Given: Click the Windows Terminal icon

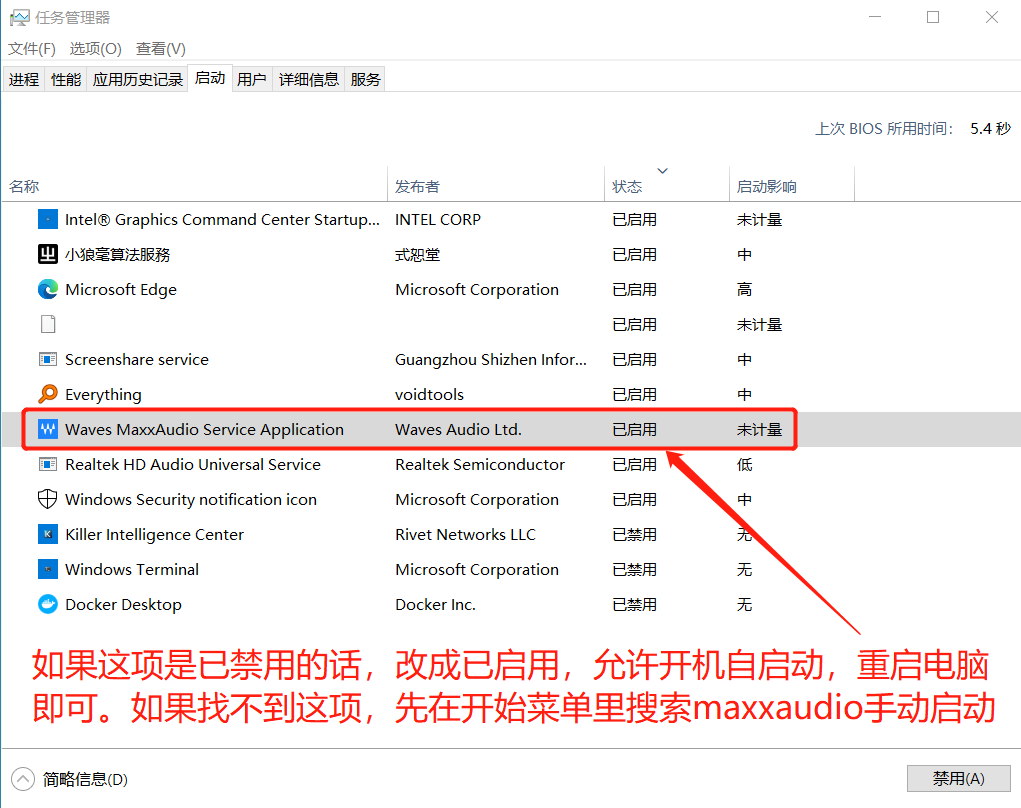Looking at the screenshot, I should [48, 569].
